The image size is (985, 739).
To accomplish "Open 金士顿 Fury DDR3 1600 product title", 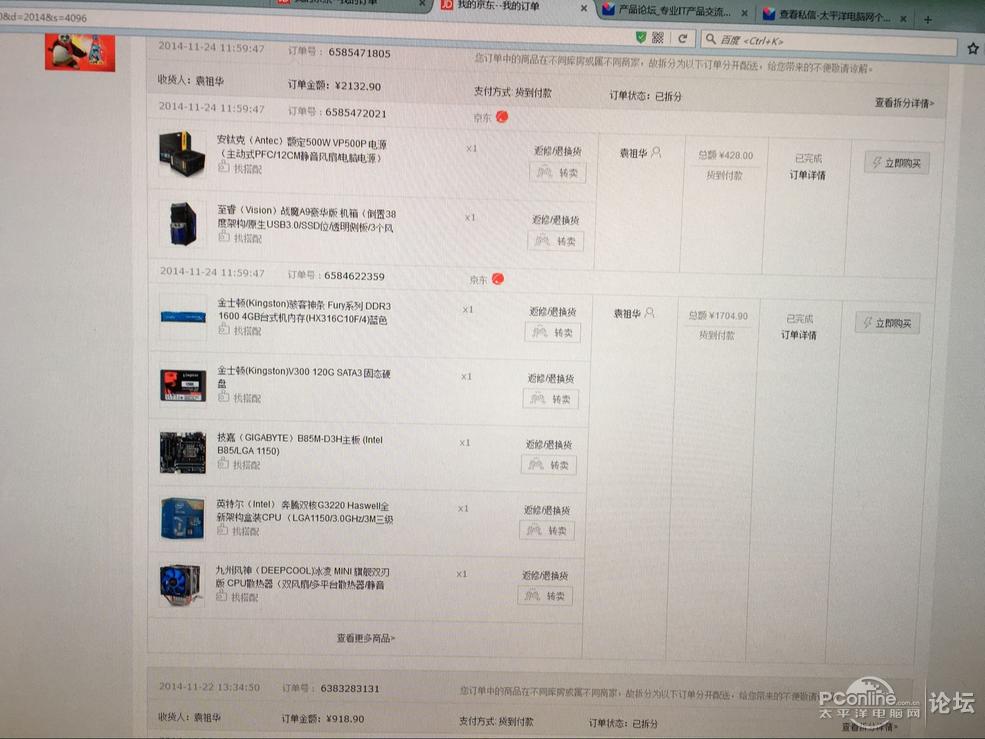I will pos(304,312).
